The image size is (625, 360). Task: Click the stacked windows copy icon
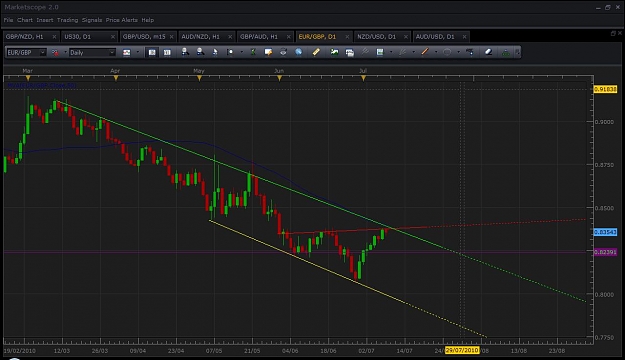[x=350, y=53]
